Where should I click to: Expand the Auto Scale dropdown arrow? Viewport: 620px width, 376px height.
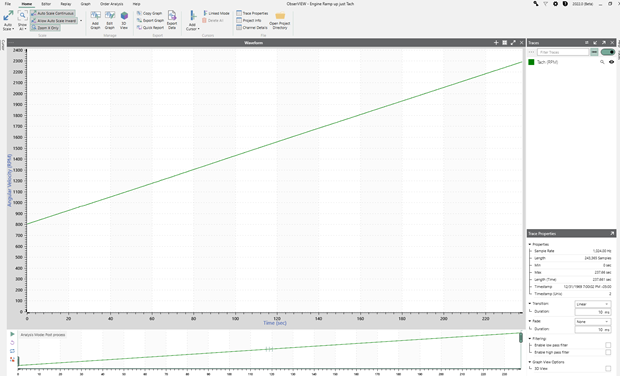13,29
